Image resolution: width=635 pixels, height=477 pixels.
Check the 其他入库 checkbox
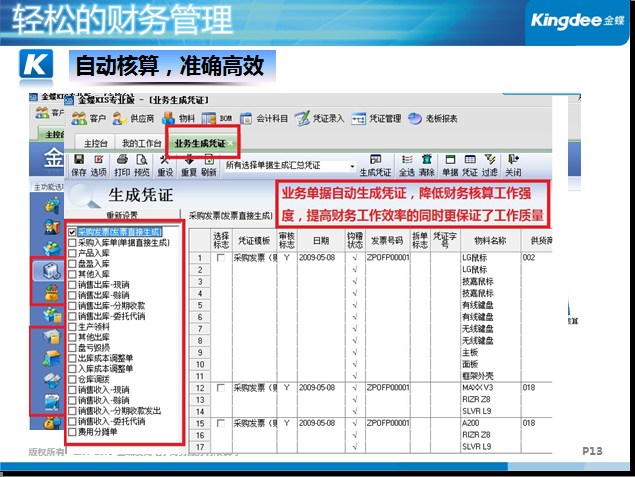72,274
